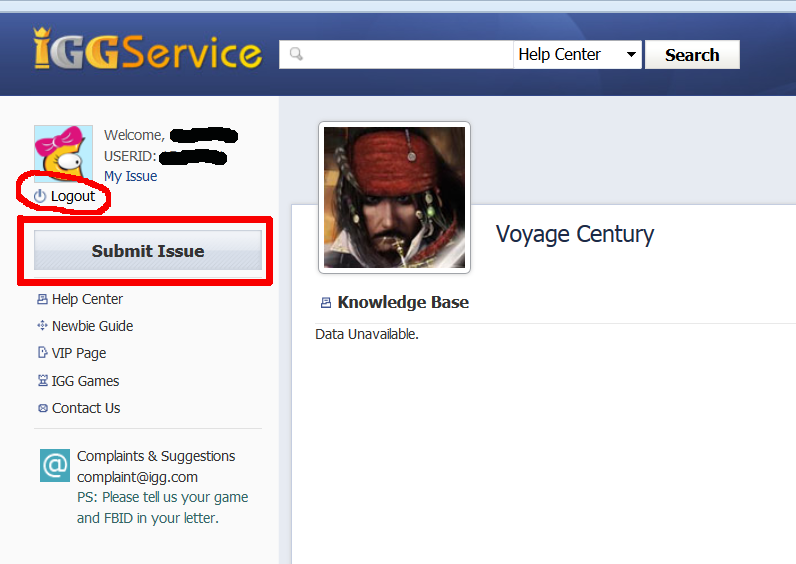Click the user avatar with pink bow

point(63,152)
